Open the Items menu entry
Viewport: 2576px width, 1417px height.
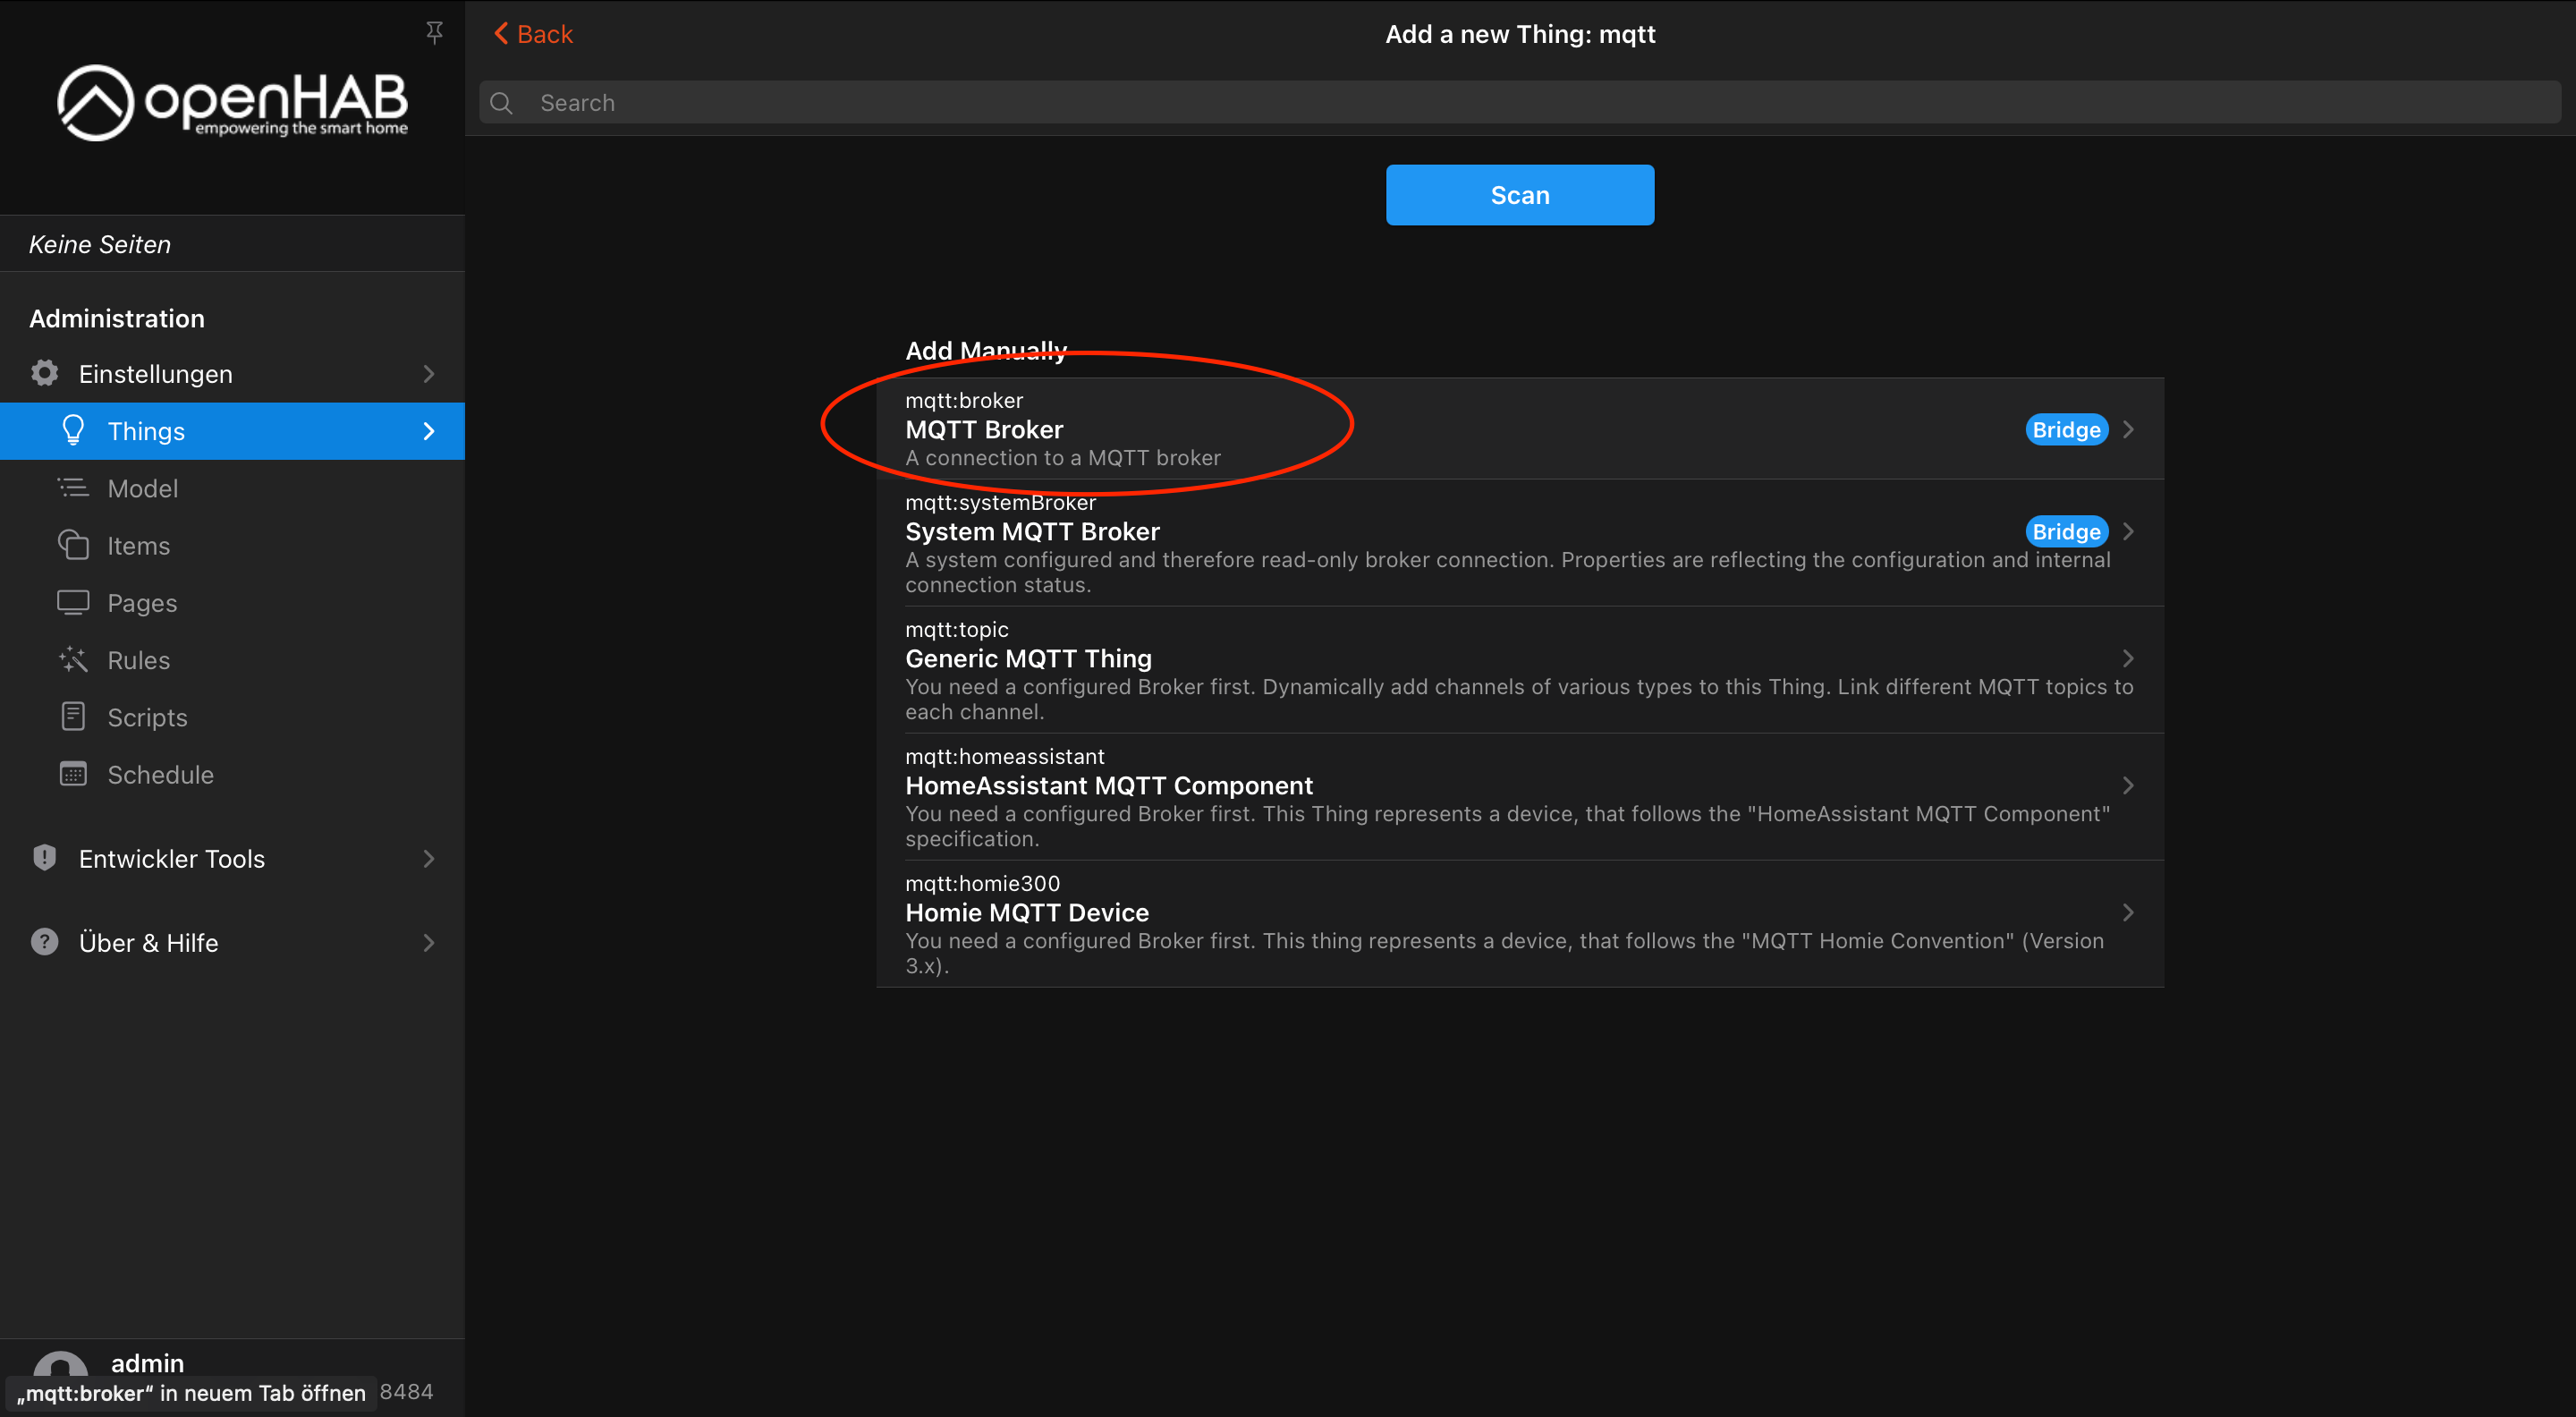click(138, 546)
